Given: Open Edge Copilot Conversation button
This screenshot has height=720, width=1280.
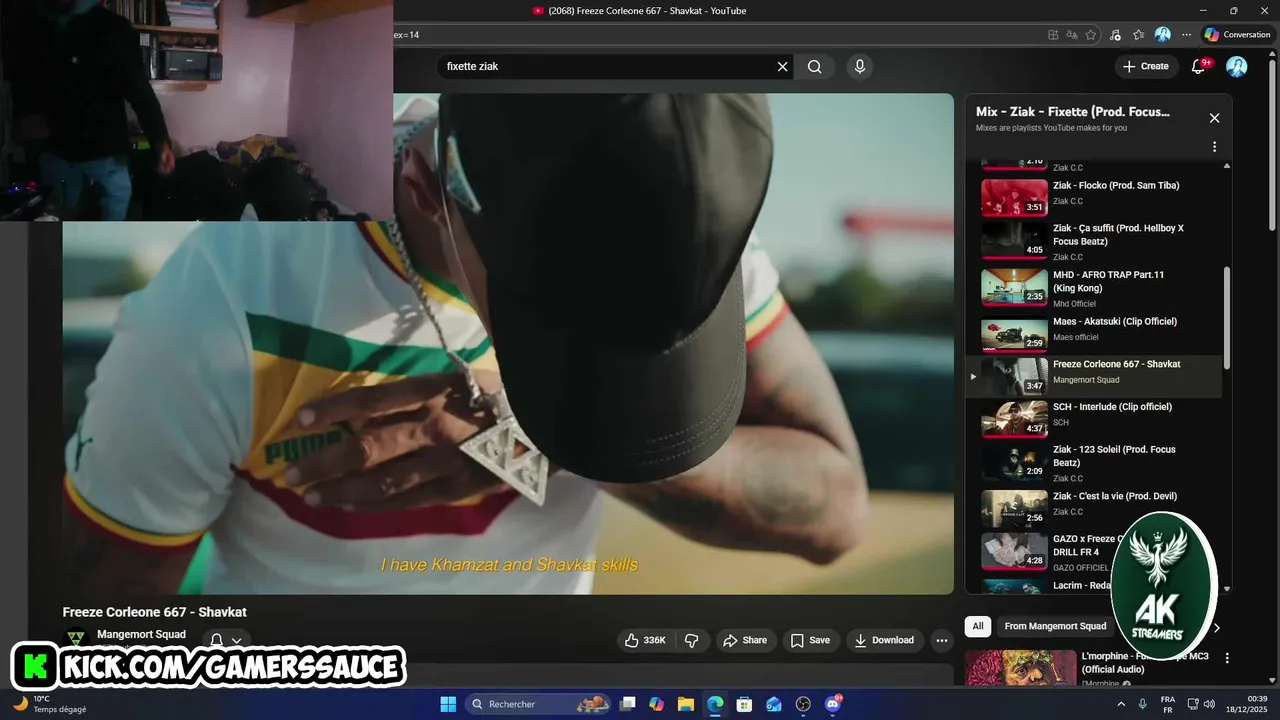Looking at the screenshot, I should click(1238, 34).
